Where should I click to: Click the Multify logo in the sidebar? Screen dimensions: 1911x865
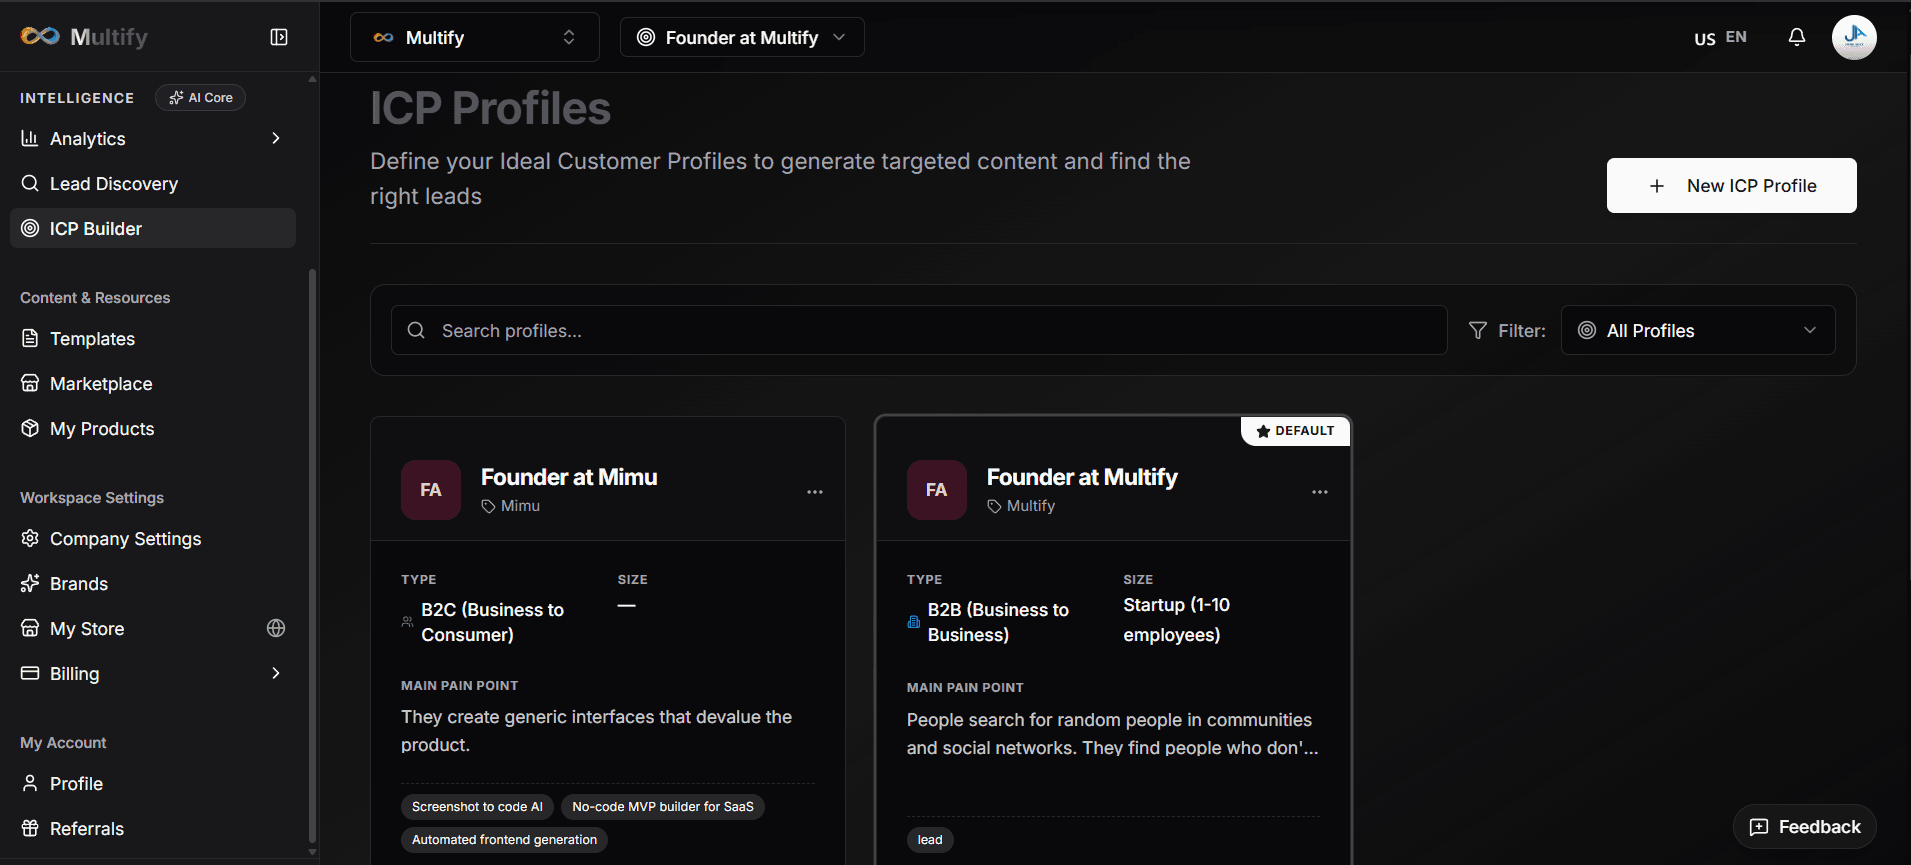coord(84,37)
